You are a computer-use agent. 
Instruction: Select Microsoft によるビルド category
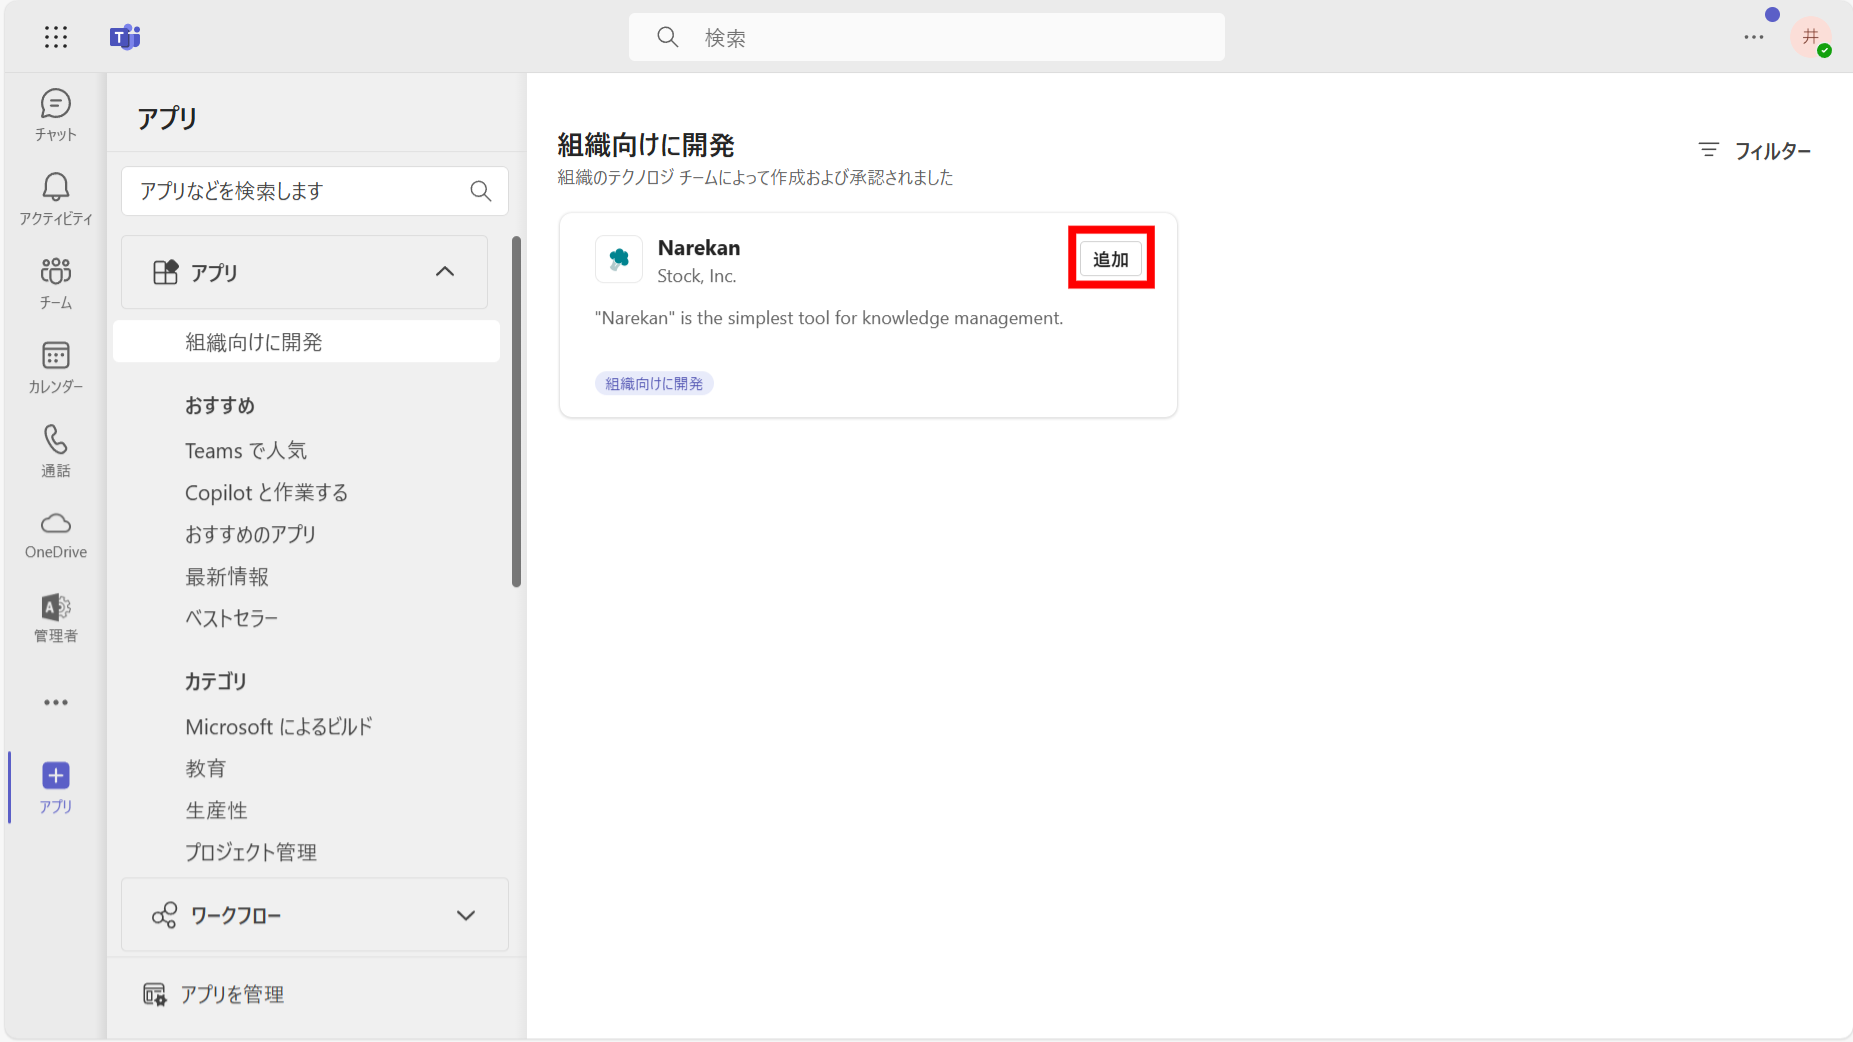[x=279, y=726]
